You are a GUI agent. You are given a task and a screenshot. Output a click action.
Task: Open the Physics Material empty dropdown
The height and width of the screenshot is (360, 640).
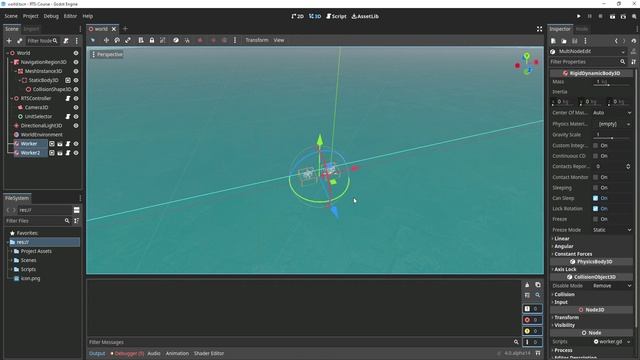(612, 124)
